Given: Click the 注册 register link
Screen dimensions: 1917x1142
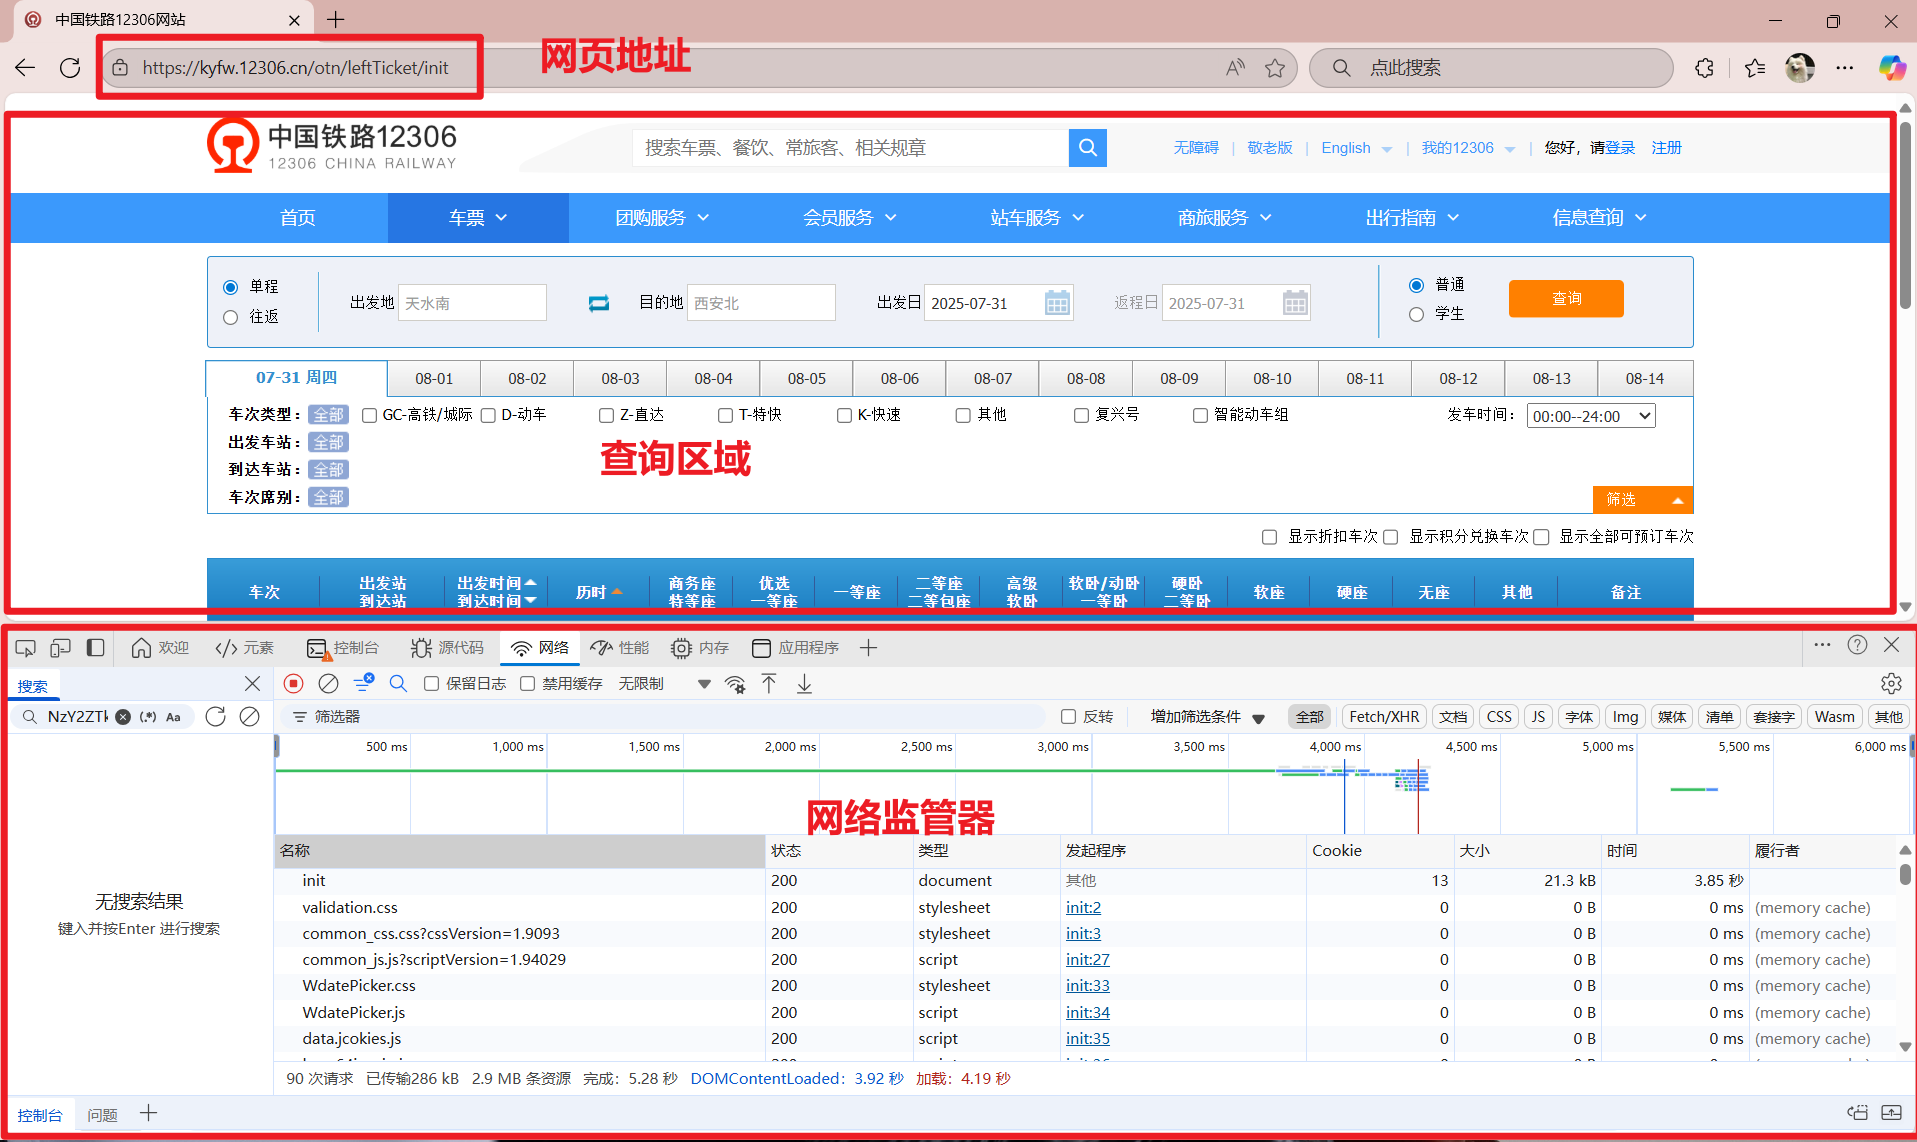Looking at the screenshot, I should (x=1666, y=148).
